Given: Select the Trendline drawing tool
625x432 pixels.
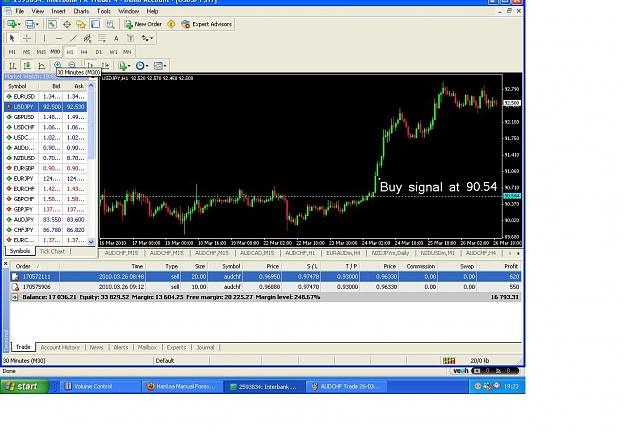Looking at the screenshot, I should point(73,38).
